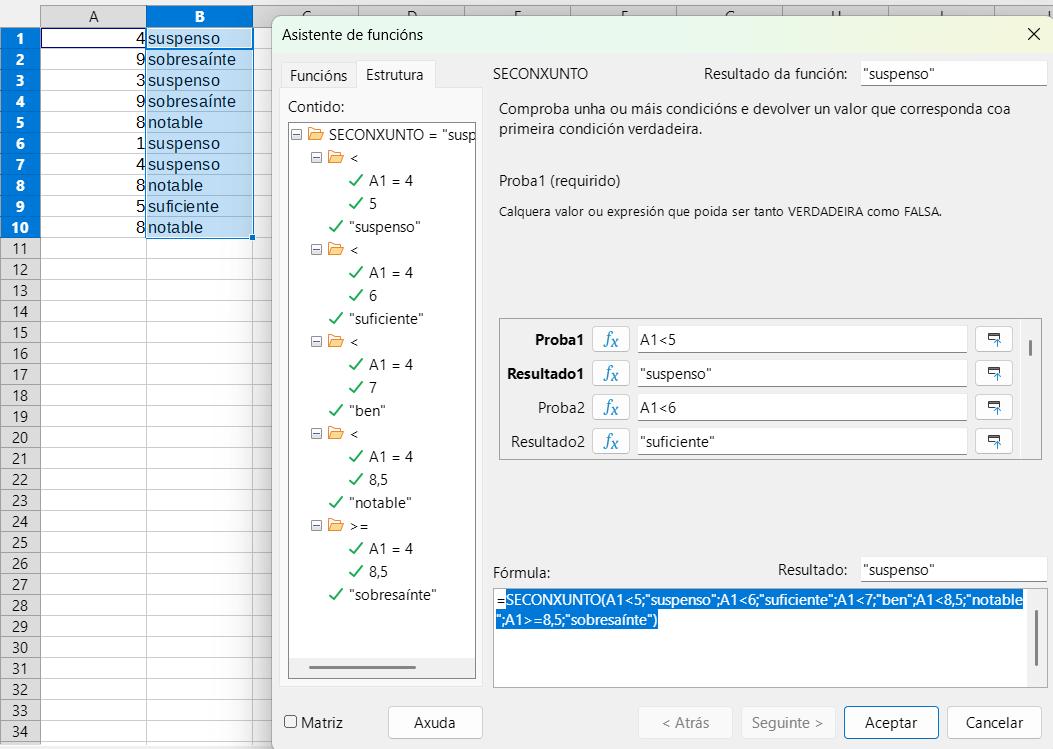Click the < Atrás button

pyautogui.click(x=685, y=722)
